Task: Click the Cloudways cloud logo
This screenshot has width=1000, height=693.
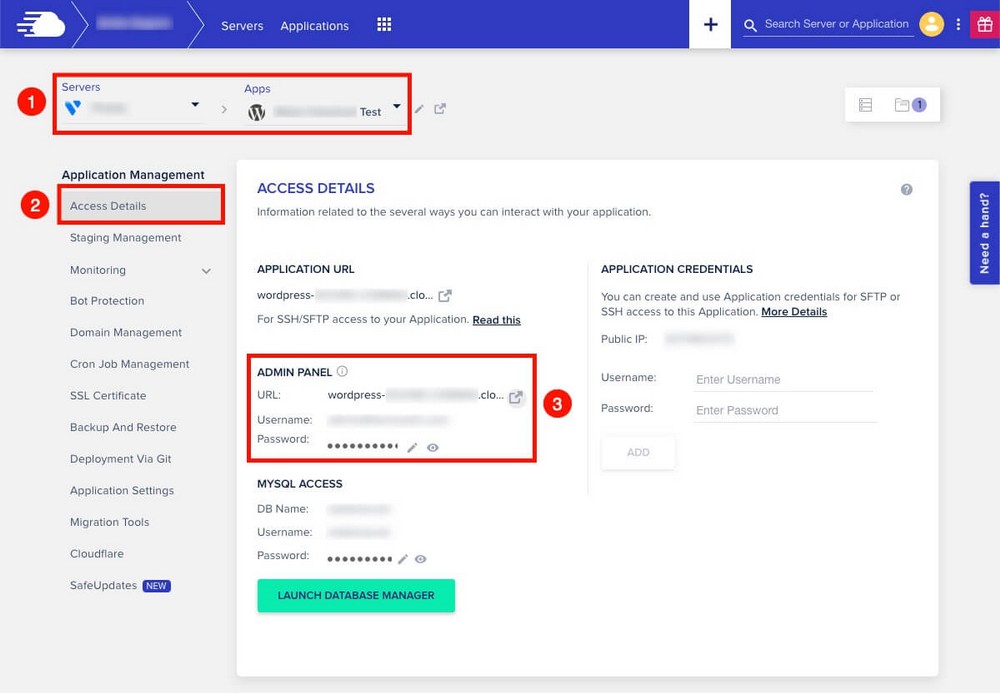Action: 40,24
